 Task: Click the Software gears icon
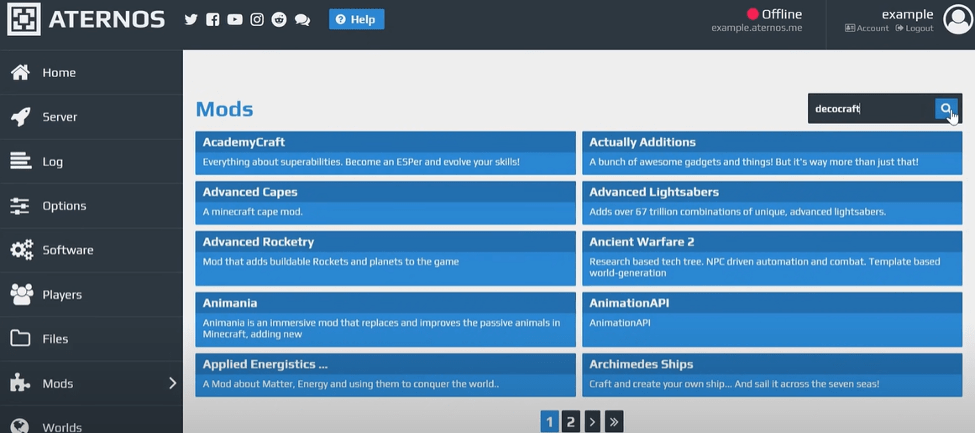click(21, 250)
